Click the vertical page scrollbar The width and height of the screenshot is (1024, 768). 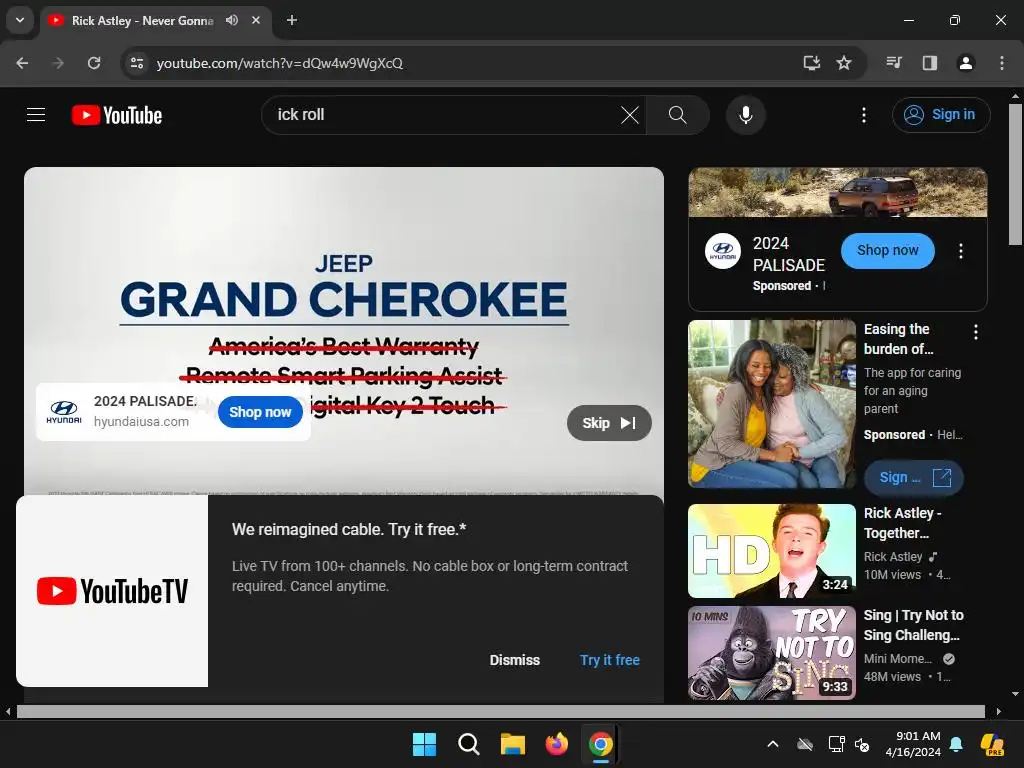pyautogui.click(x=1016, y=174)
